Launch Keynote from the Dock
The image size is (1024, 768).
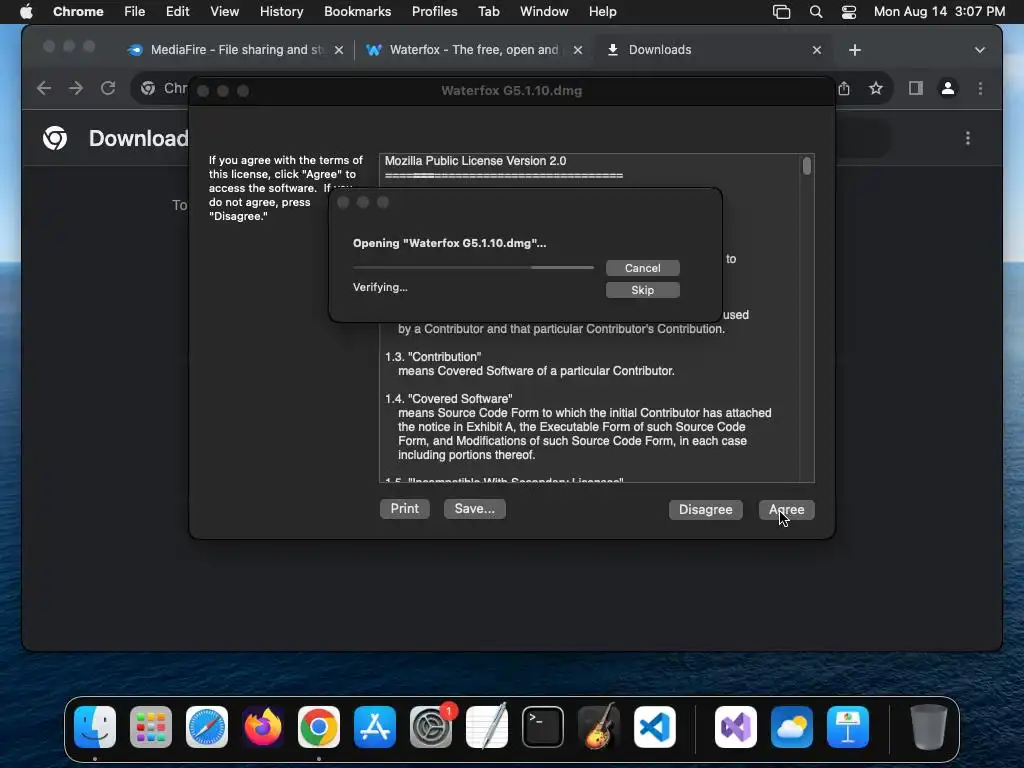848,727
